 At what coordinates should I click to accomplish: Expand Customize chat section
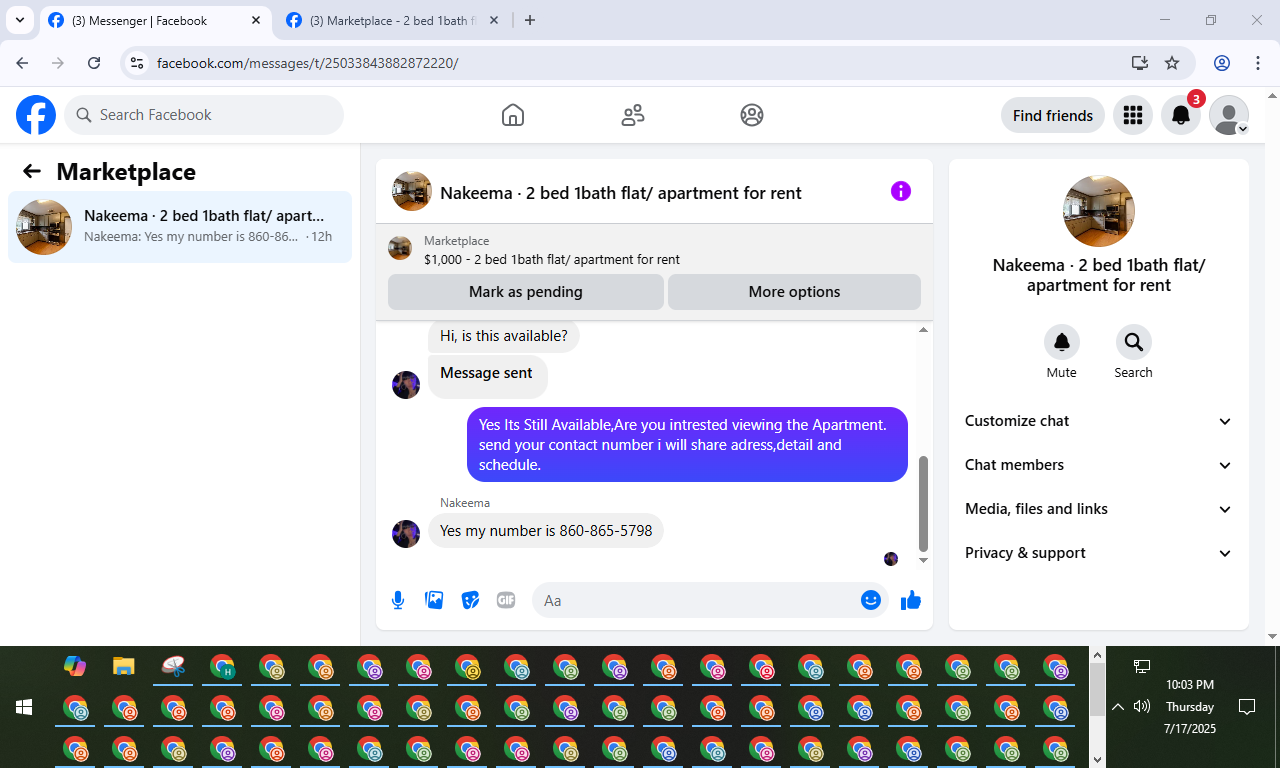pyautogui.click(x=1099, y=421)
